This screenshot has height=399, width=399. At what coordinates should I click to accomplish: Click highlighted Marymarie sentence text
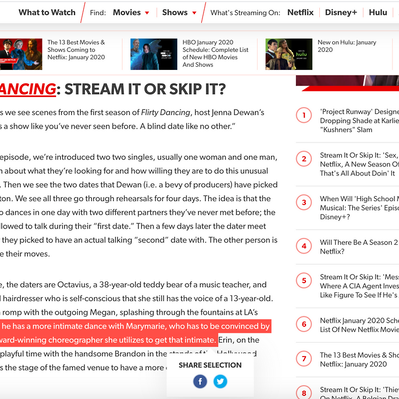click(135, 333)
